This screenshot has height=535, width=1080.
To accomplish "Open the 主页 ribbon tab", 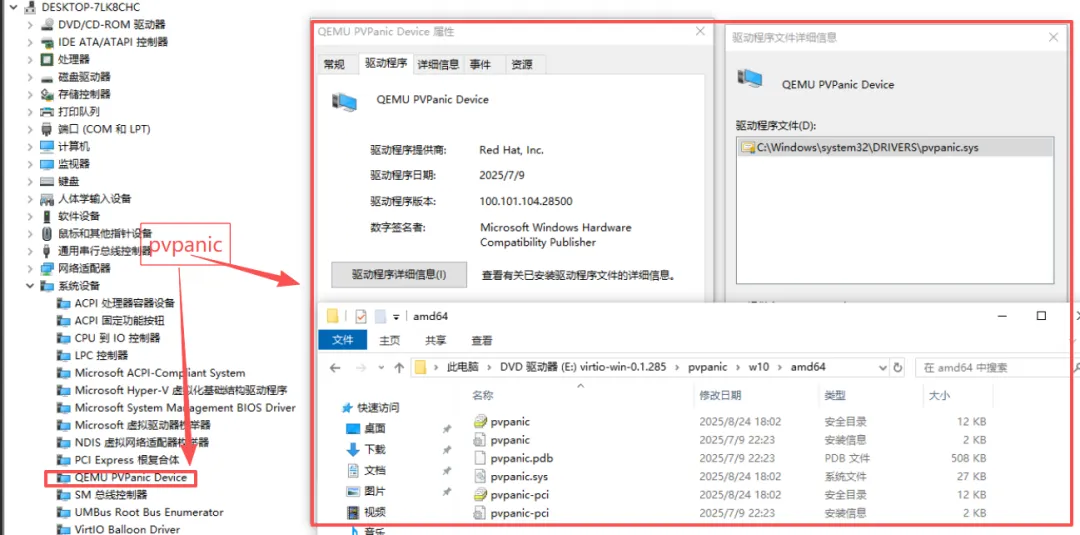I will click(x=390, y=340).
